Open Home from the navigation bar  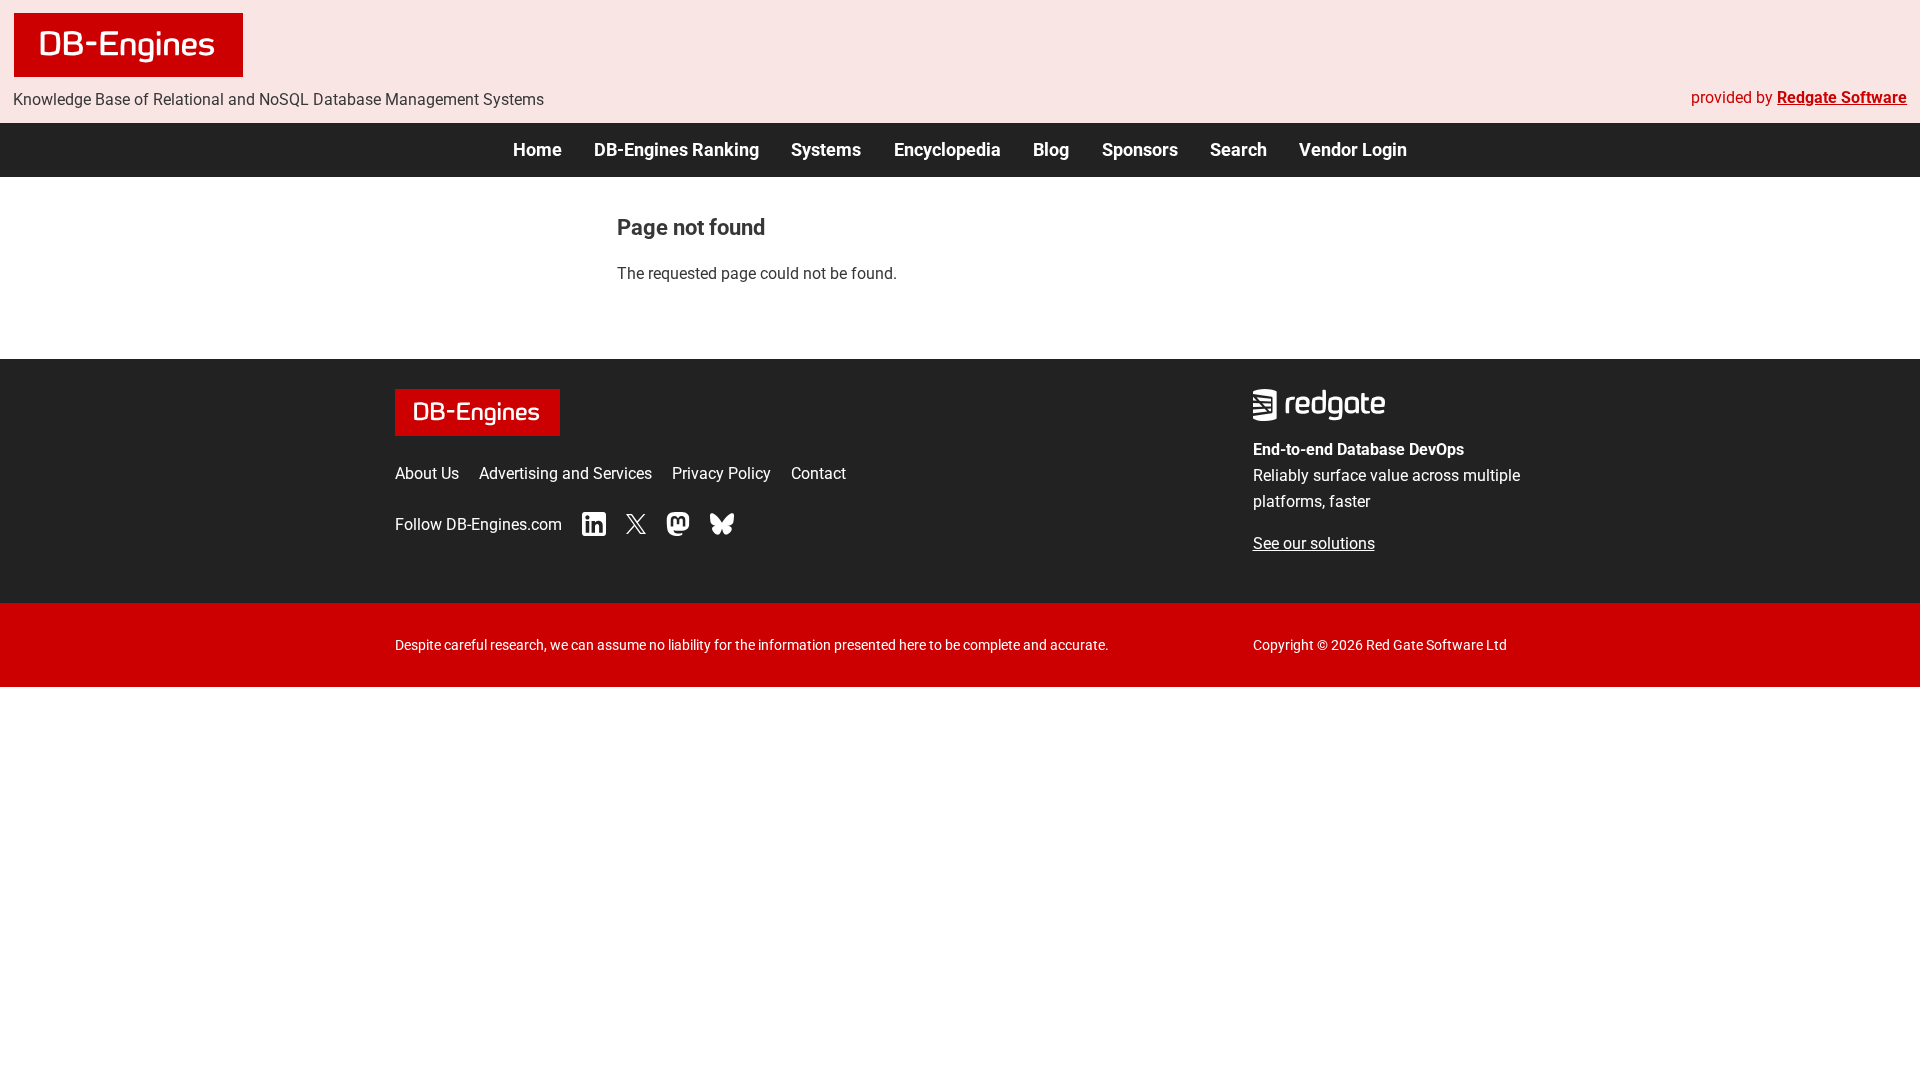point(537,150)
